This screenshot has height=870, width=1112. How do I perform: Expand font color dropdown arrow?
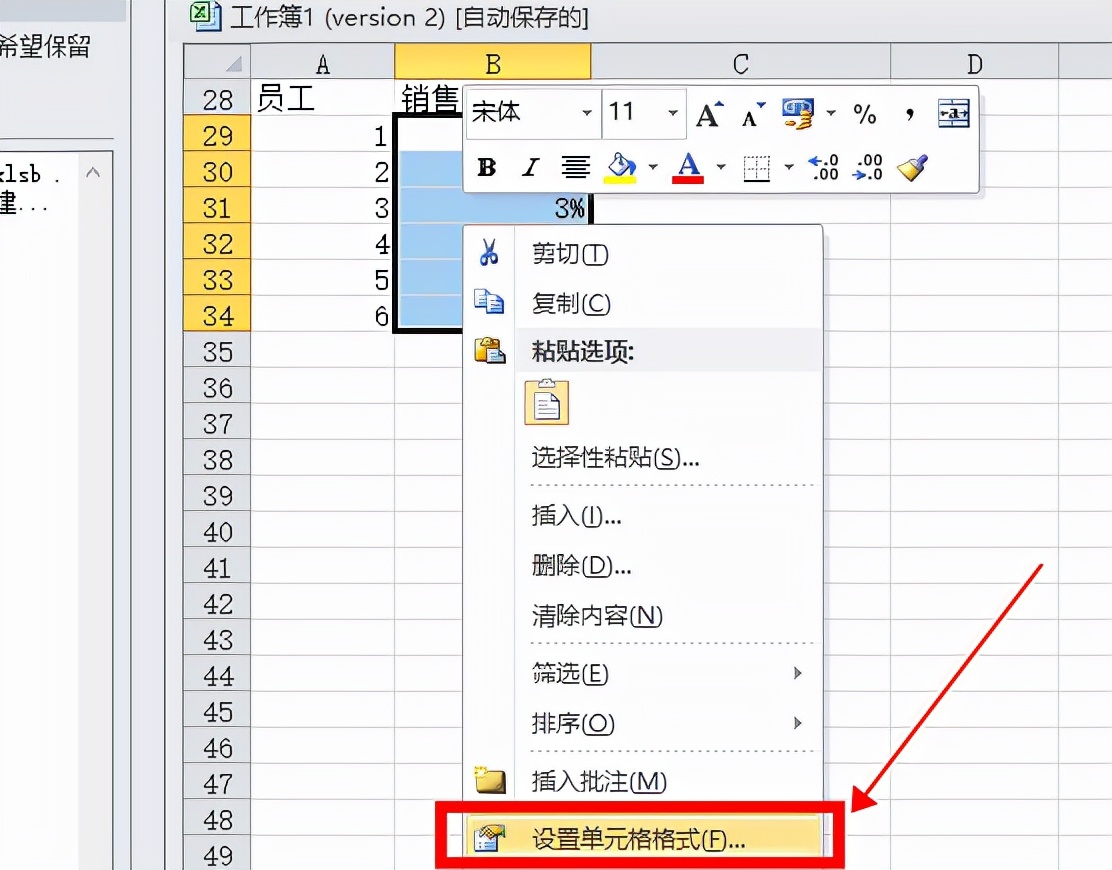tap(721, 168)
